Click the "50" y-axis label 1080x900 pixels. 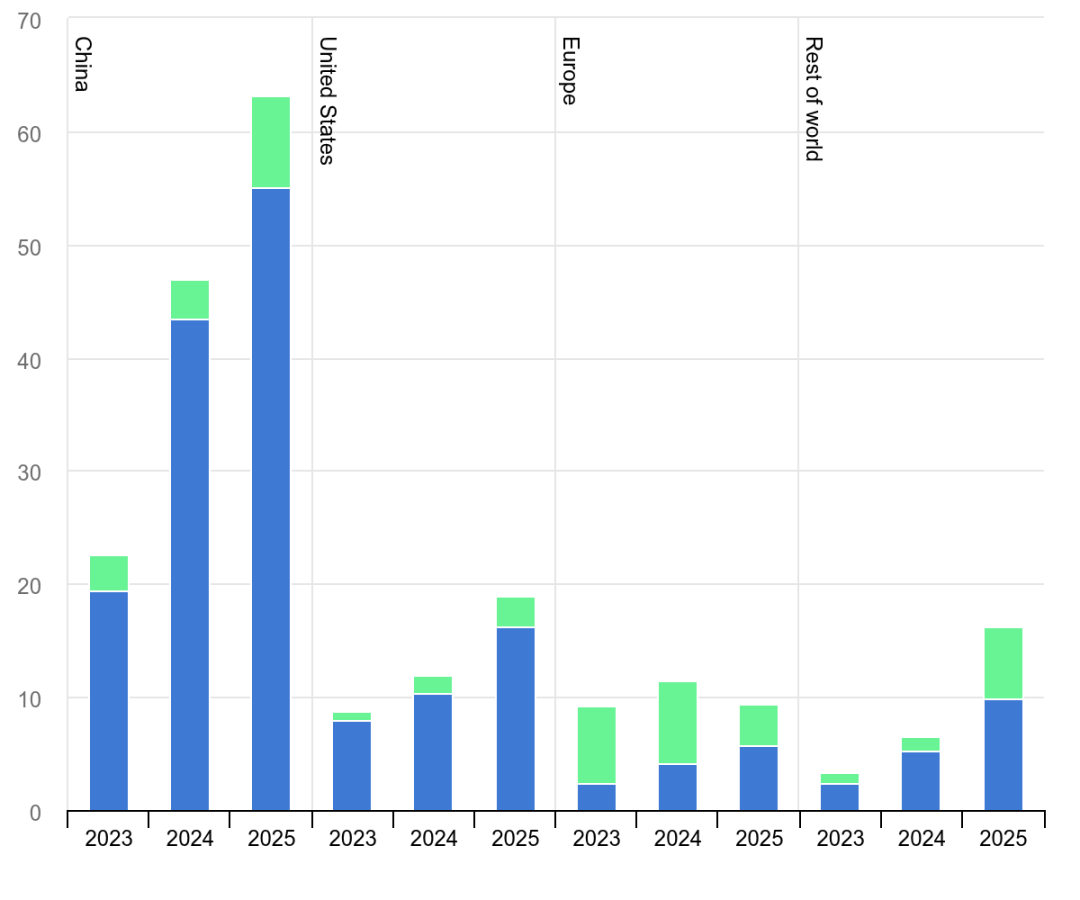tap(30, 248)
